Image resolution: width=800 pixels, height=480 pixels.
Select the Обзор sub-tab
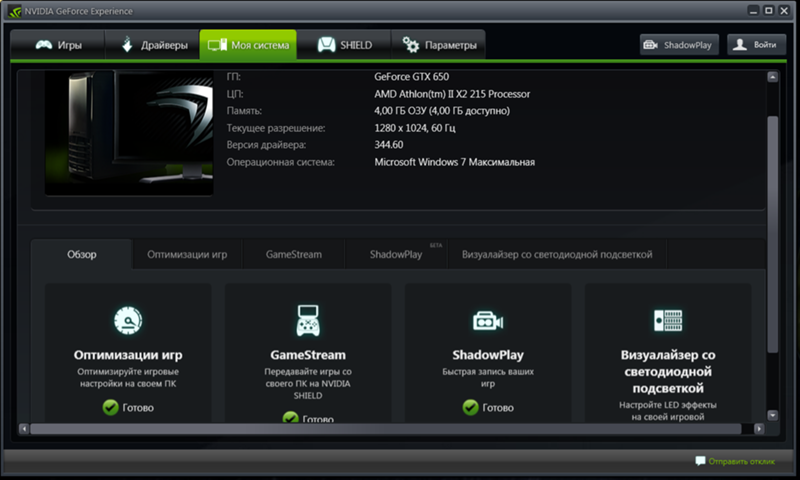click(x=82, y=254)
